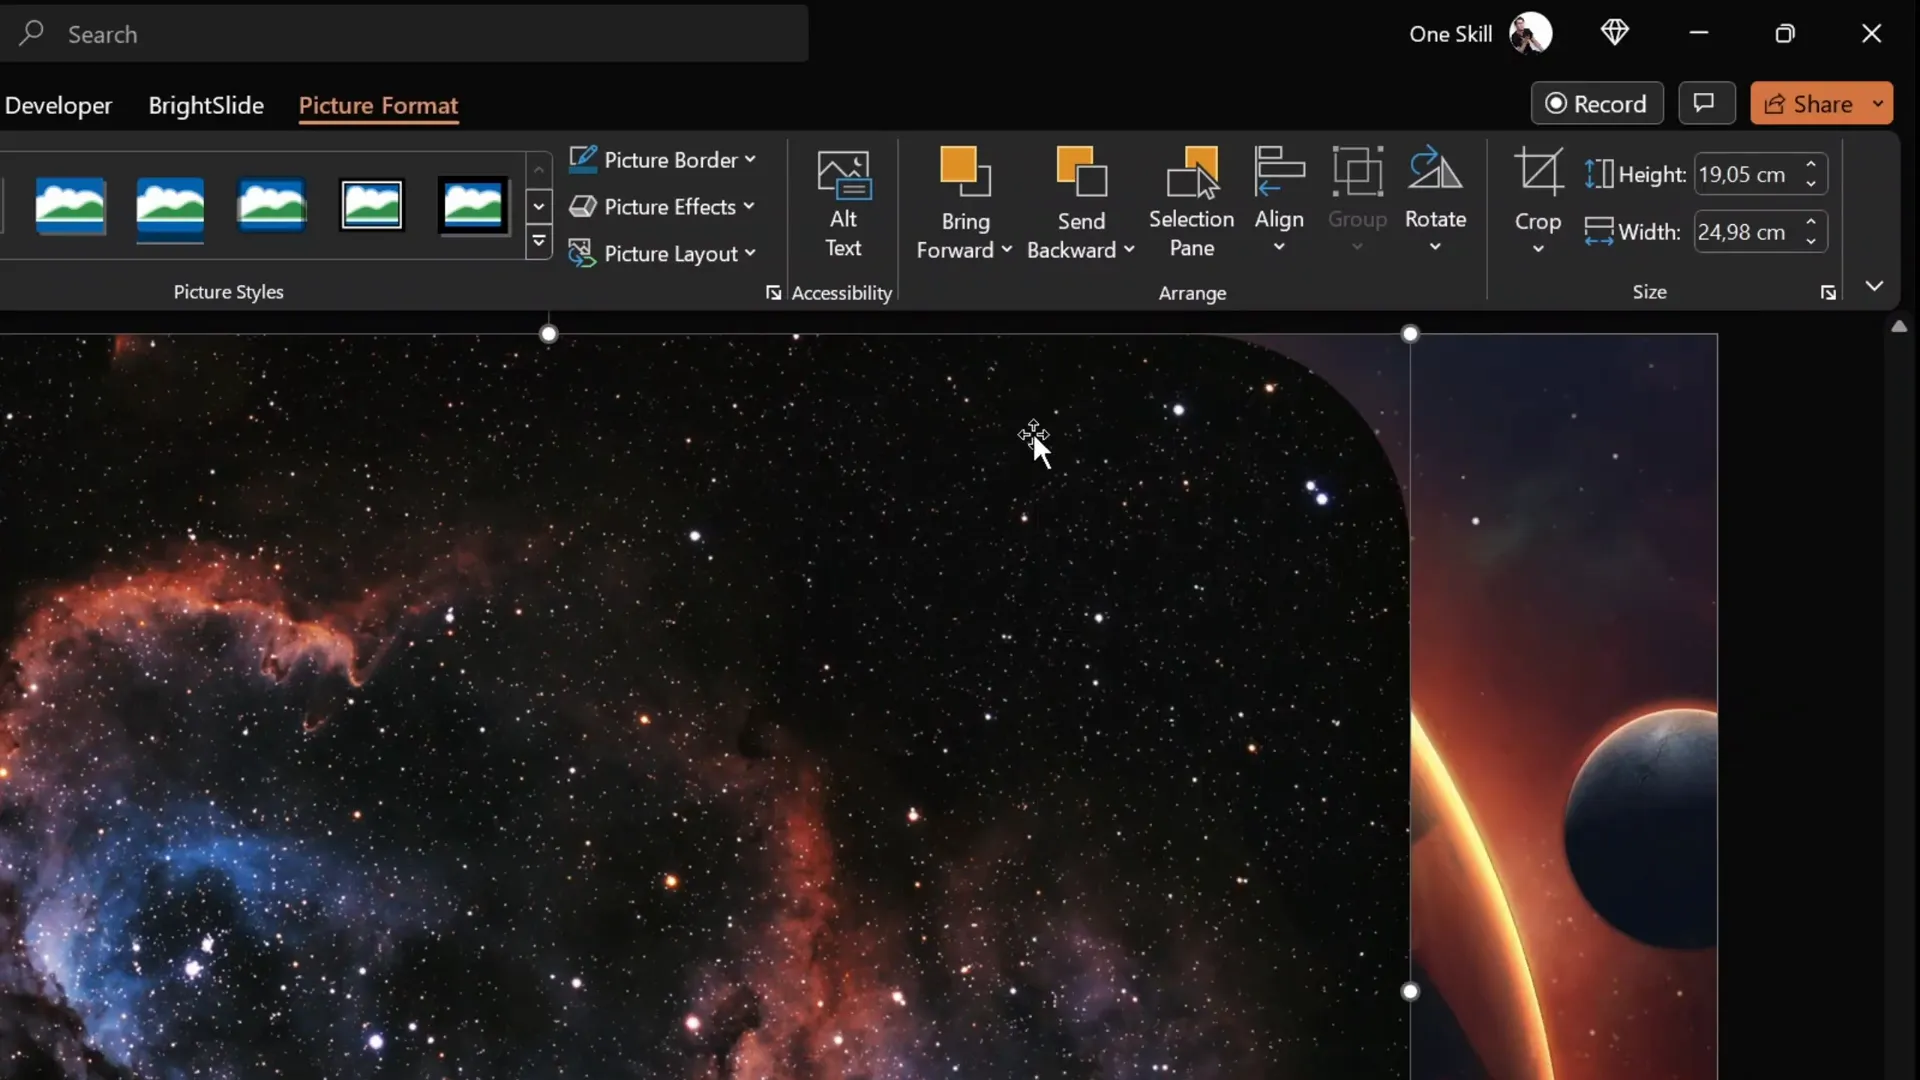Image resolution: width=1920 pixels, height=1080 pixels.
Task: Move the Picture Styles gallery up one row
Action: coord(538,170)
